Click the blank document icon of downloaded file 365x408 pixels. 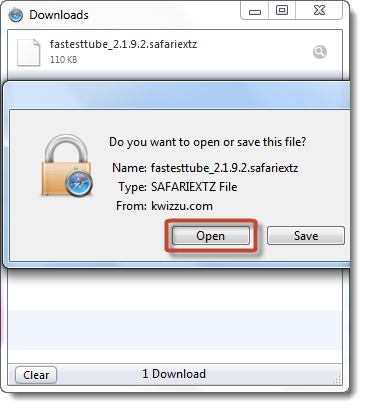pos(29,52)
